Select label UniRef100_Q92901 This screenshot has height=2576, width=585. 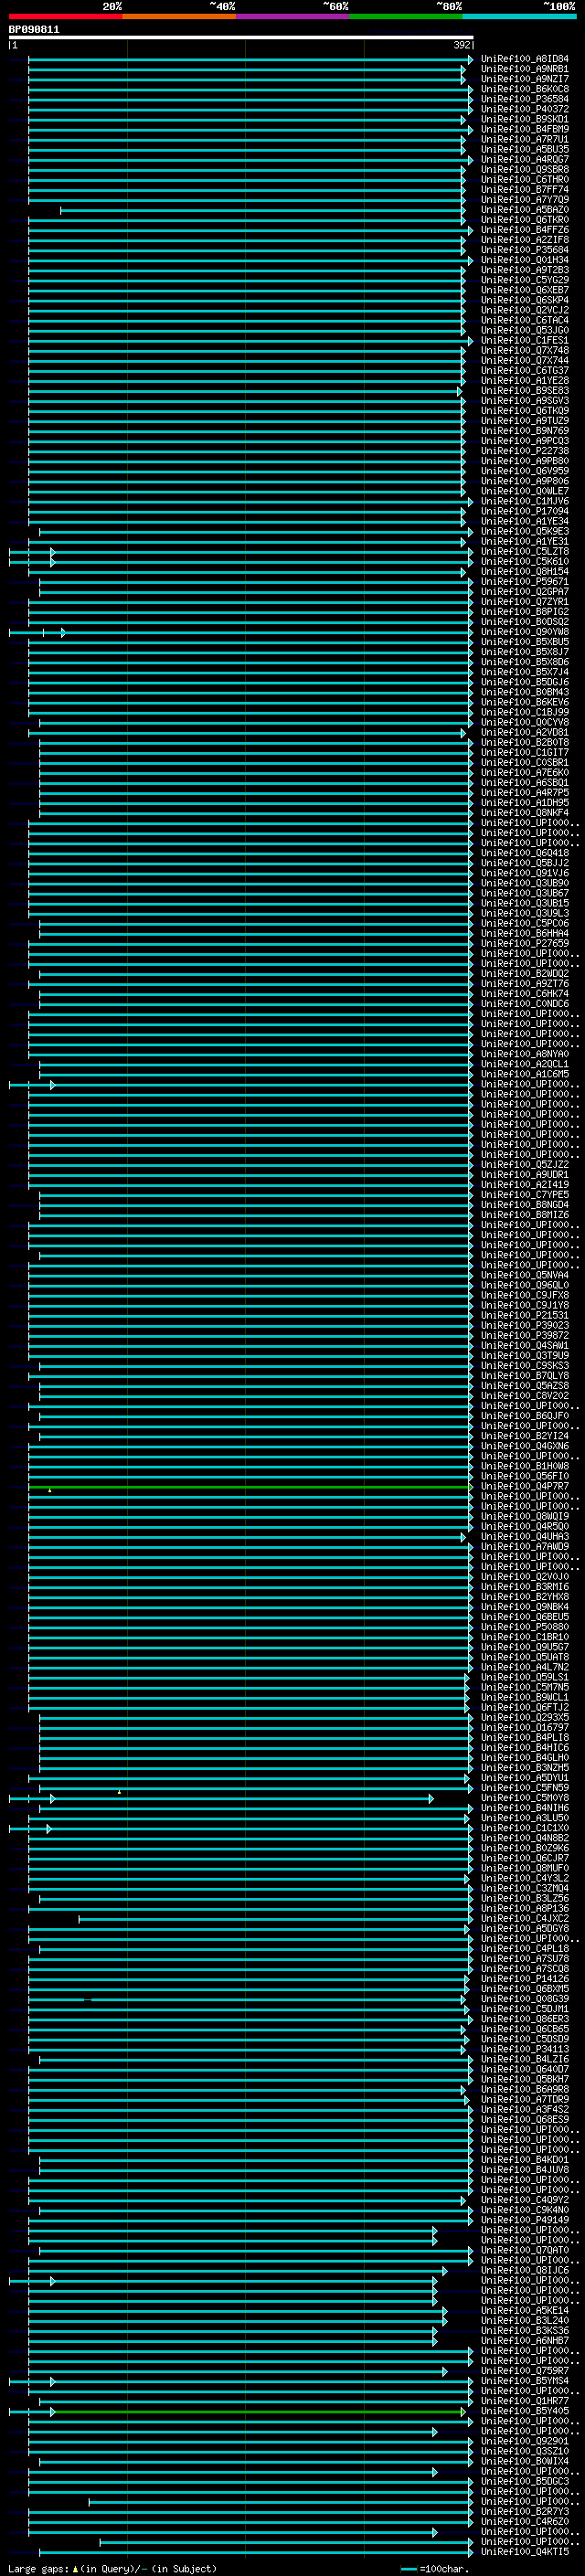click(525, 2441)
